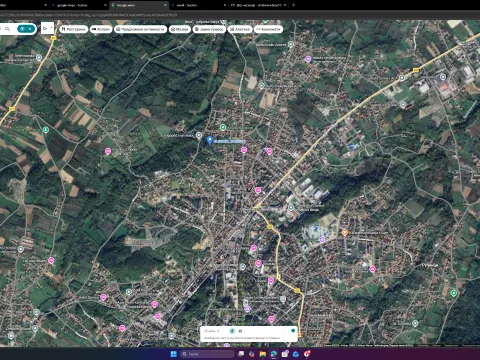Image resolution: width=480 pixels, height=360 pixels.
Task: Open a new browser tab
Action: 293,5
